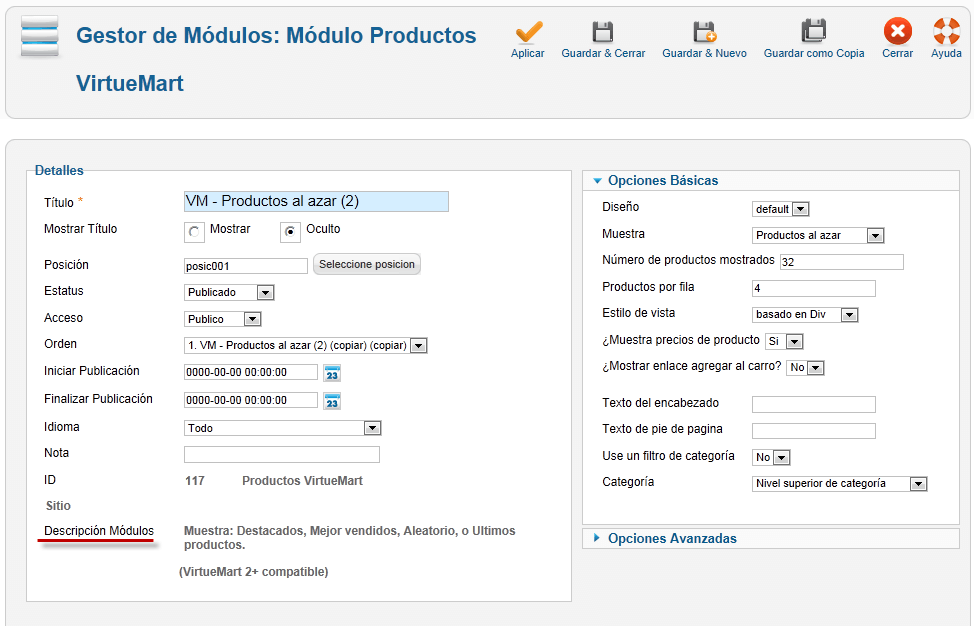The image size is (974, 626).
Task: Click the Sitio label
Action: click(x=58, y=506)
